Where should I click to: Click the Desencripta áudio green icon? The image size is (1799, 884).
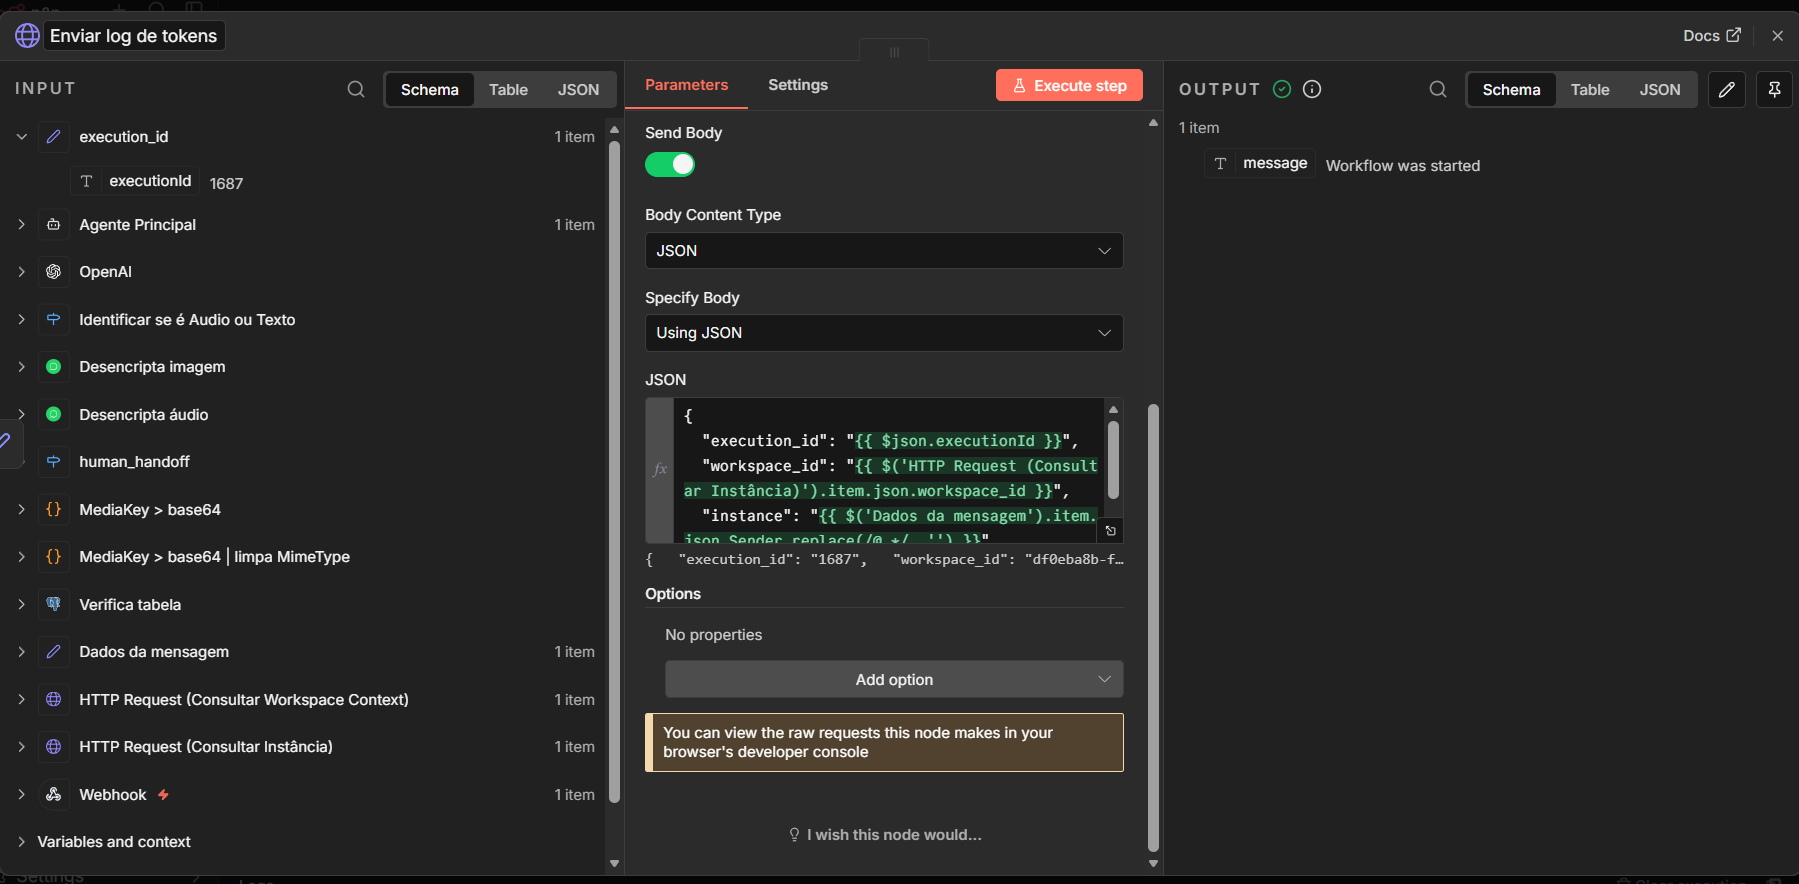(54, 415)
